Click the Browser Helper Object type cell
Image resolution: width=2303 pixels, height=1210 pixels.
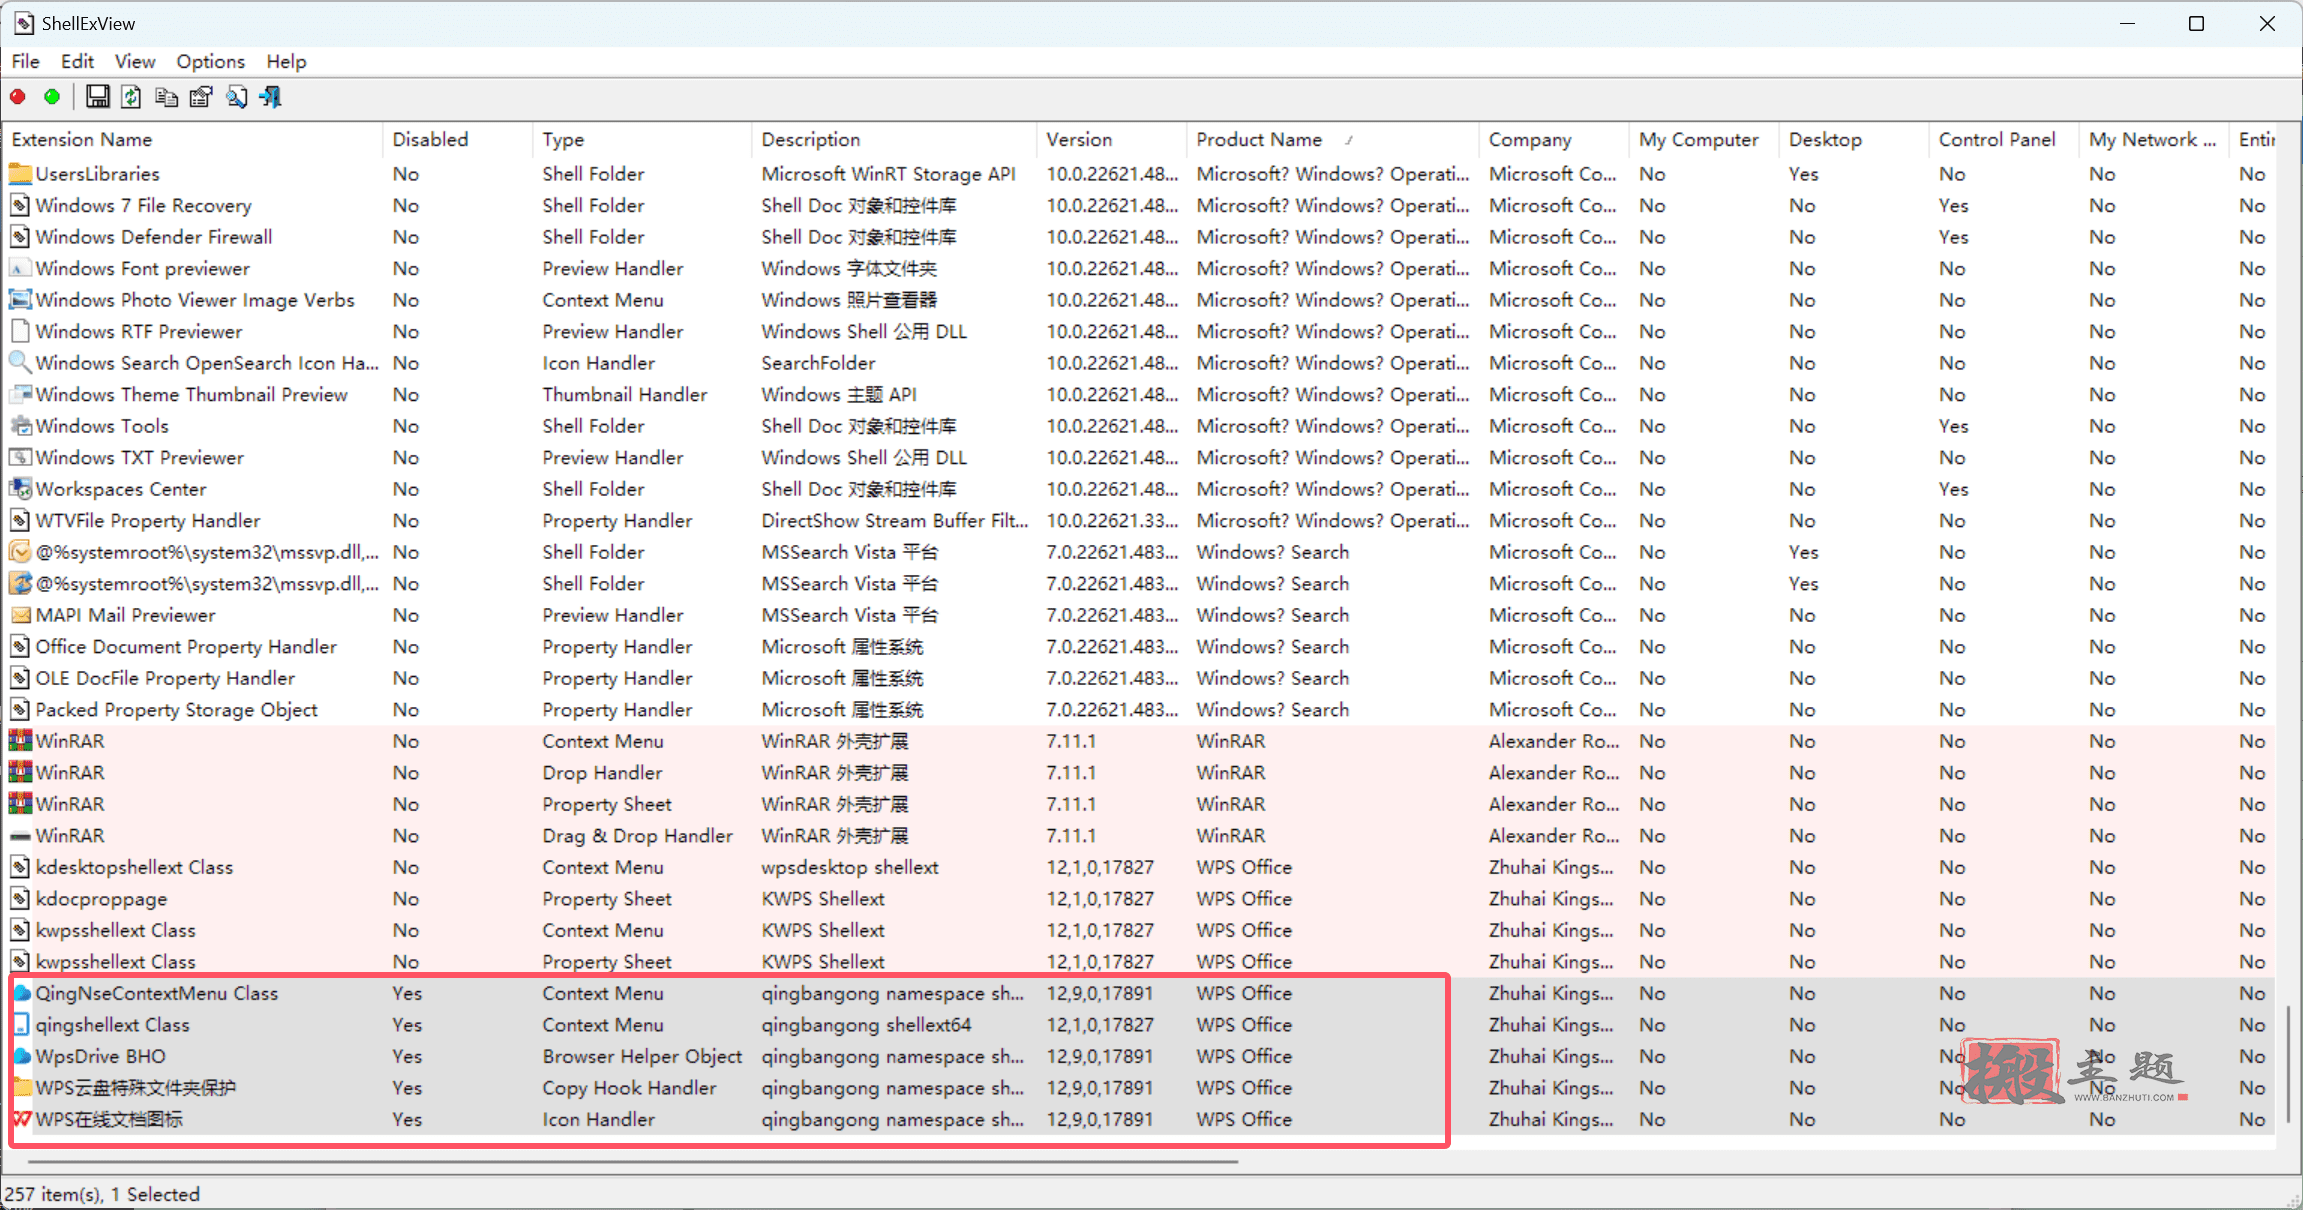[642, 1057]
